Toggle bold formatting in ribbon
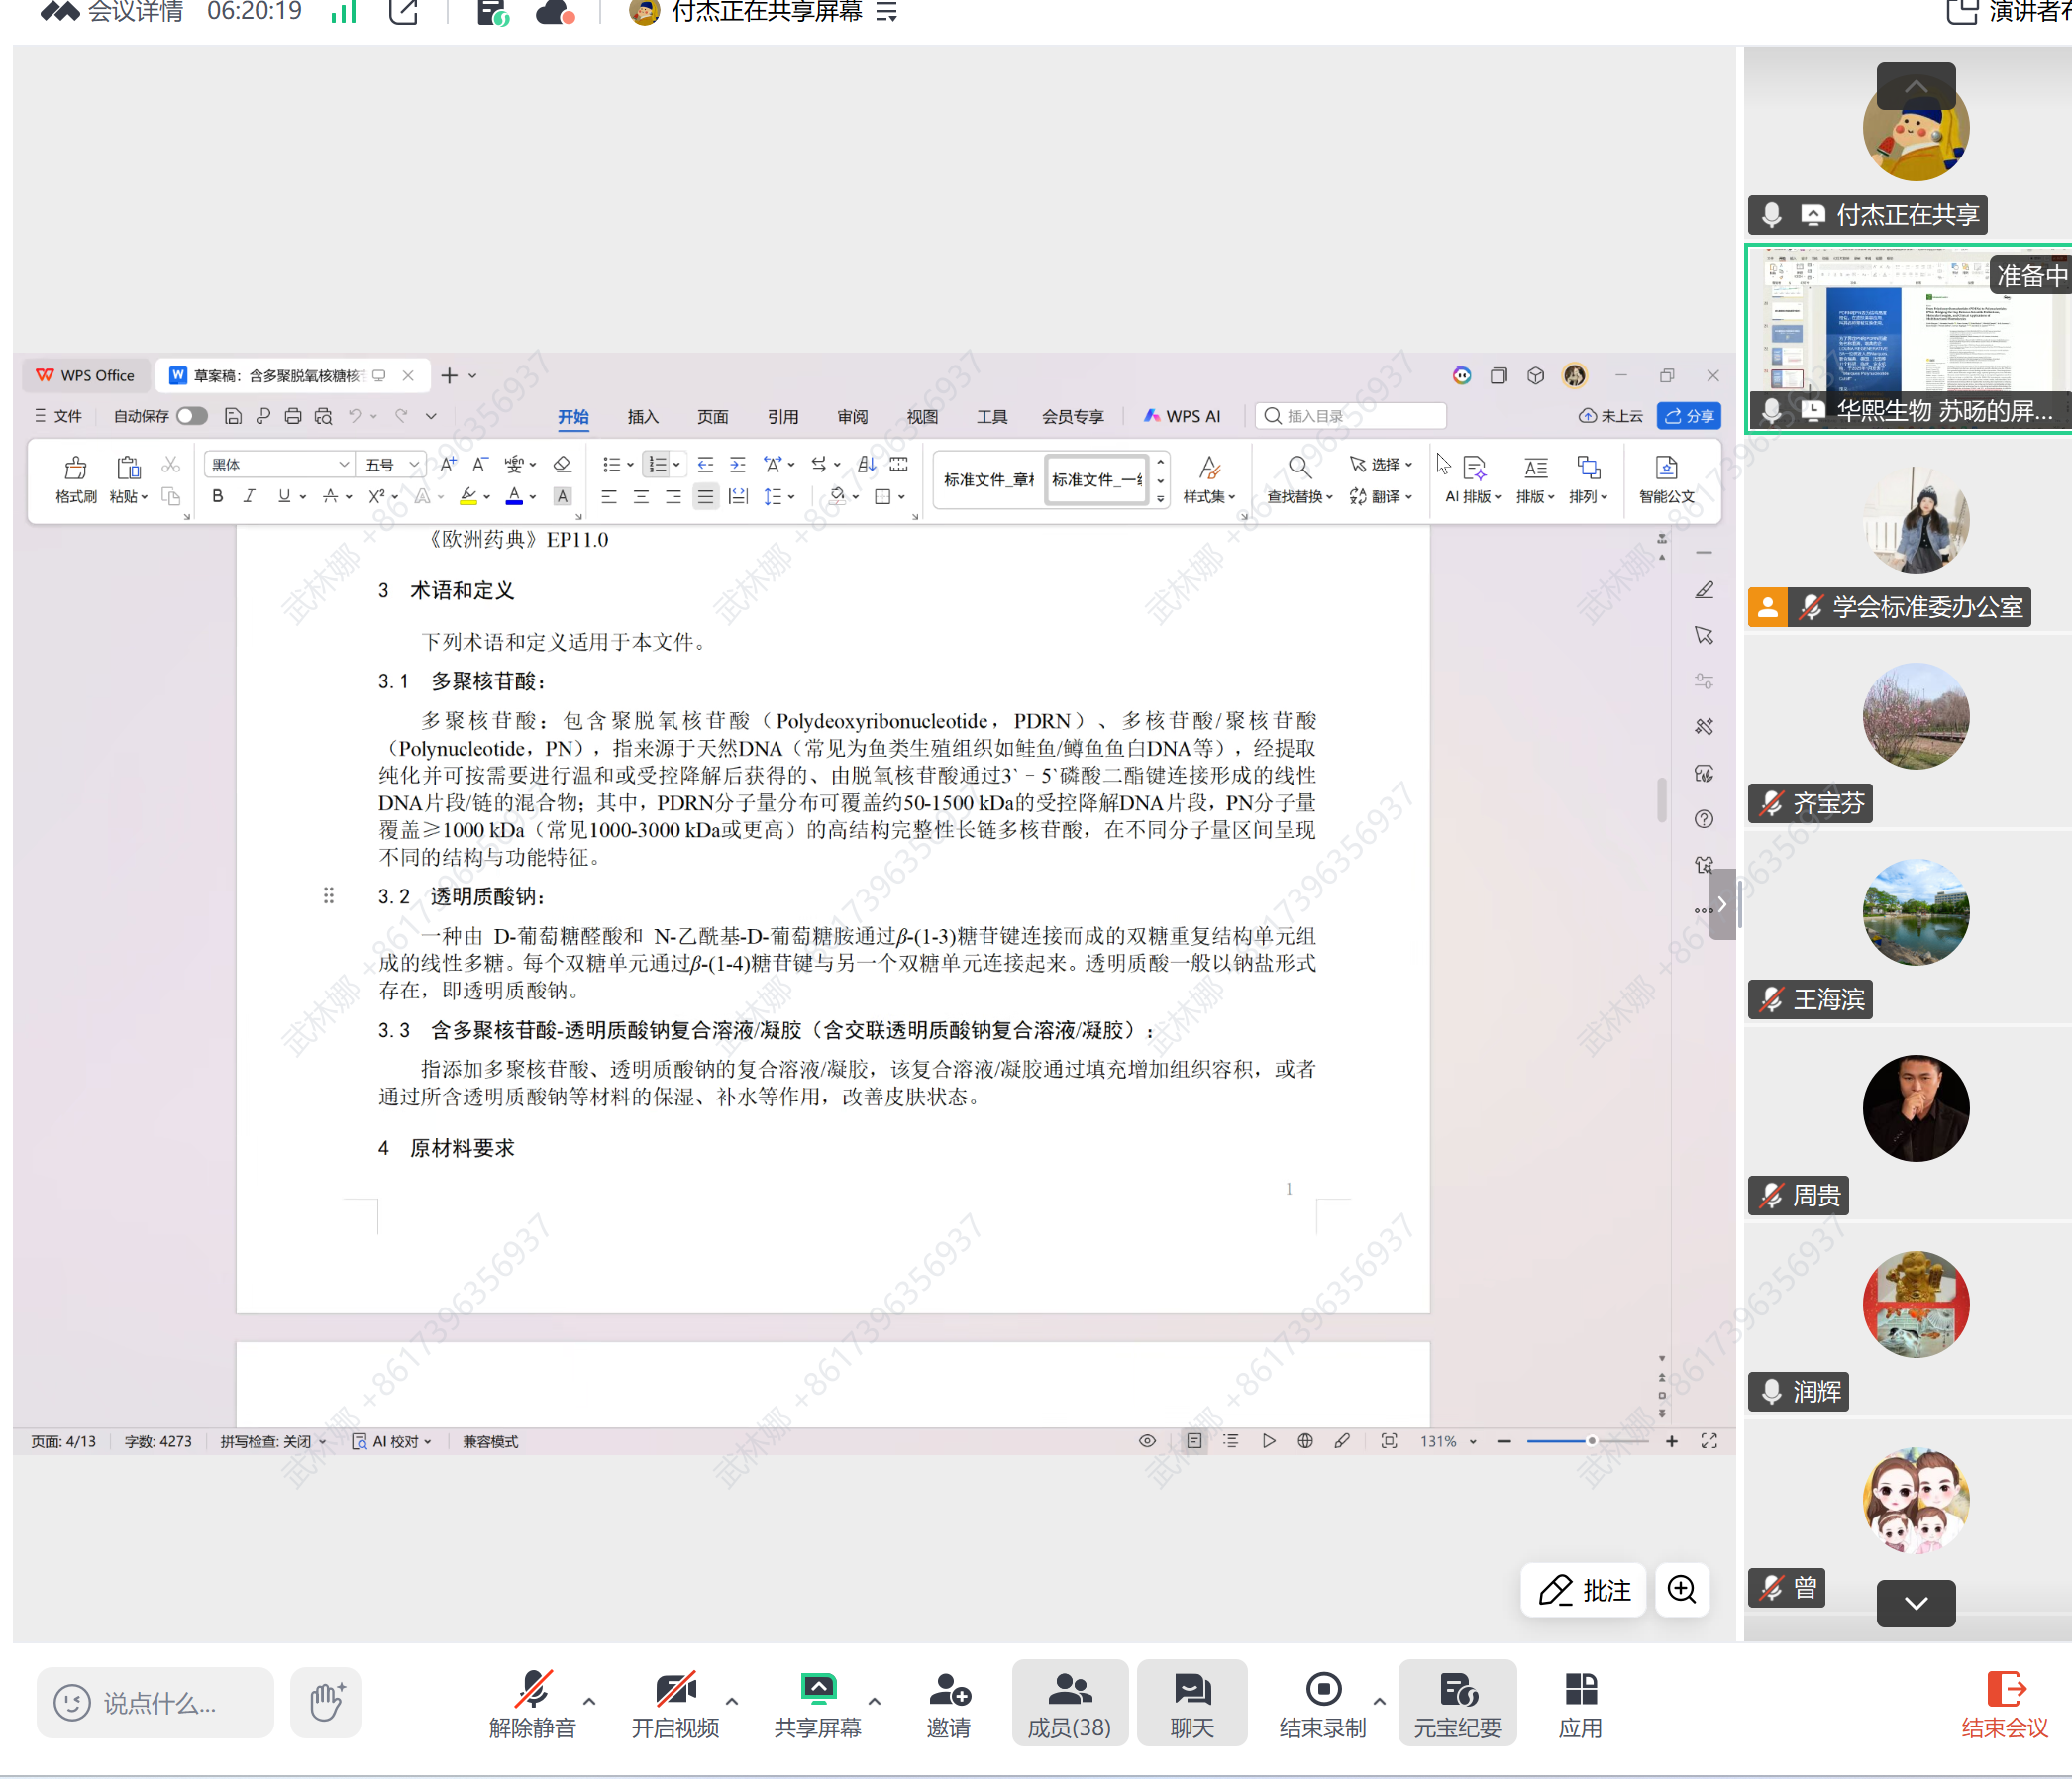The width and height of the screenshot is (2072, 1779). coord(217,496)
